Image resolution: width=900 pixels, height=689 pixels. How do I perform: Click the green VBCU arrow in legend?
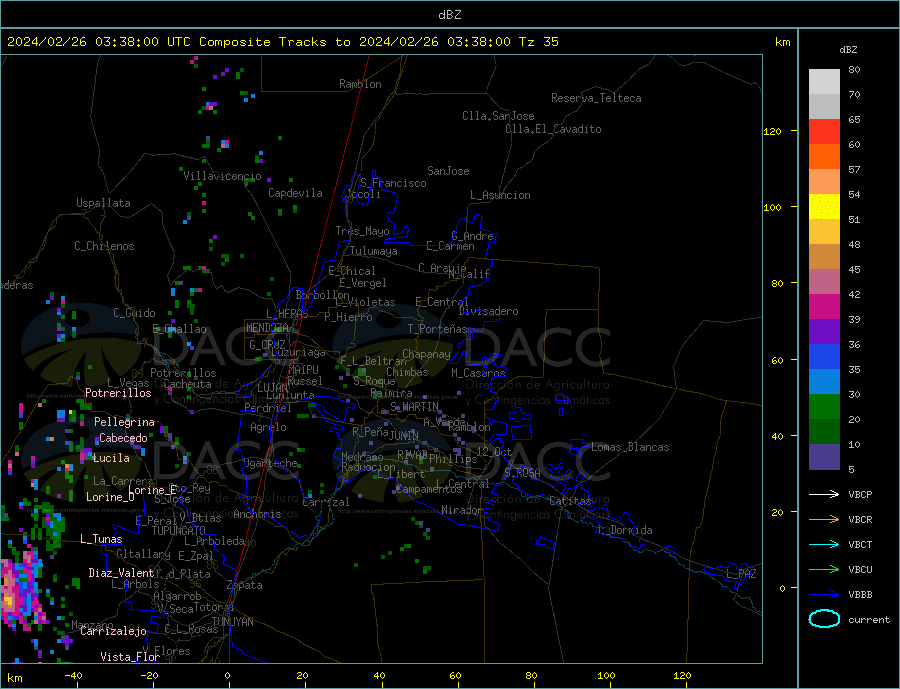pos(824,570)
